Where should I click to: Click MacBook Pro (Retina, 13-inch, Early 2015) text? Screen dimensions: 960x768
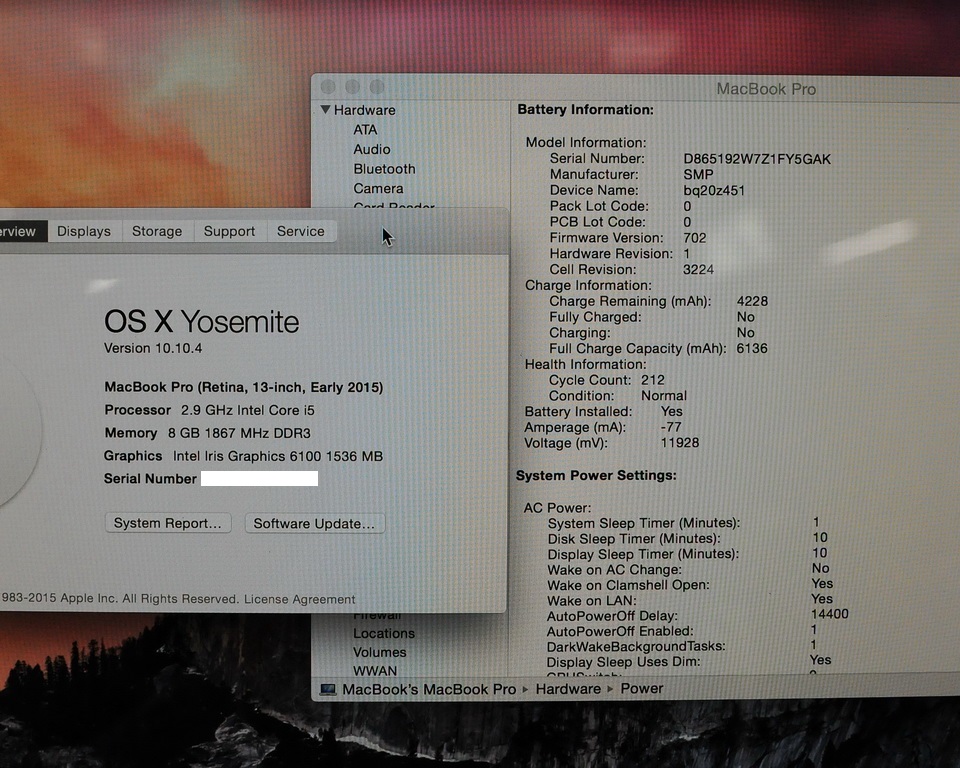pyautogui.click(x=244, y=387)
